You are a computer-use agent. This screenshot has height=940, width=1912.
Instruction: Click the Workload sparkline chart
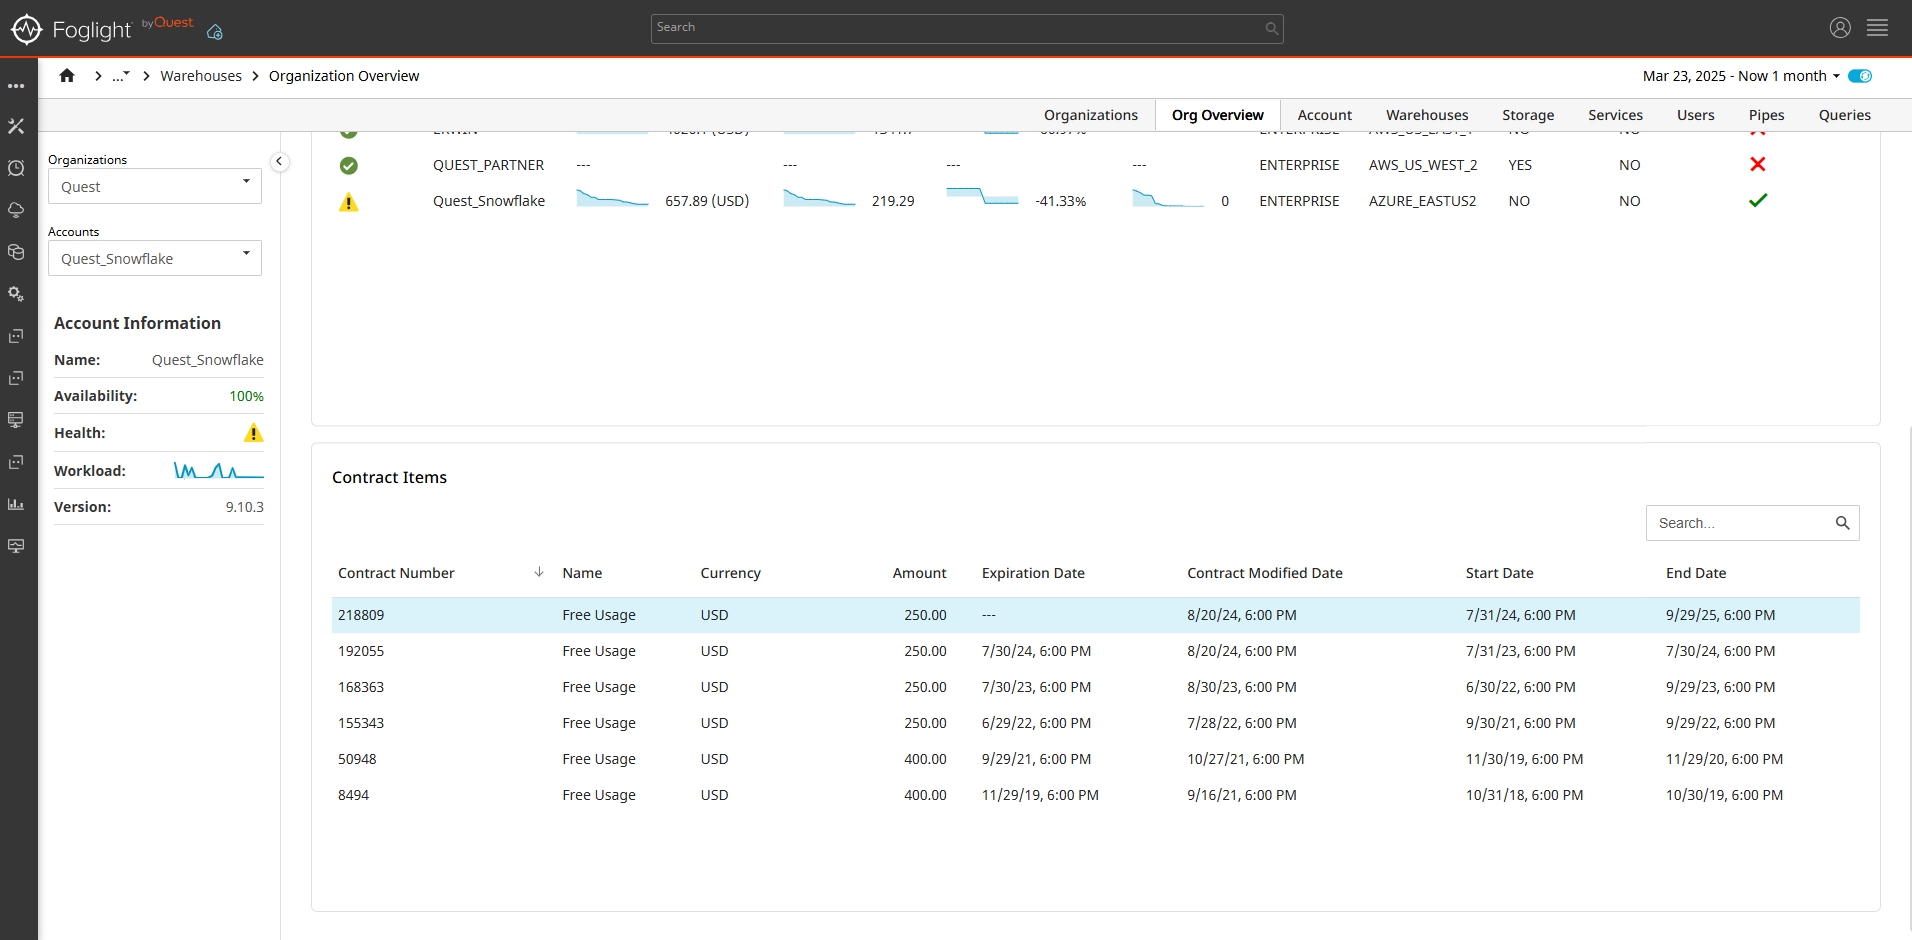[218, 470]
